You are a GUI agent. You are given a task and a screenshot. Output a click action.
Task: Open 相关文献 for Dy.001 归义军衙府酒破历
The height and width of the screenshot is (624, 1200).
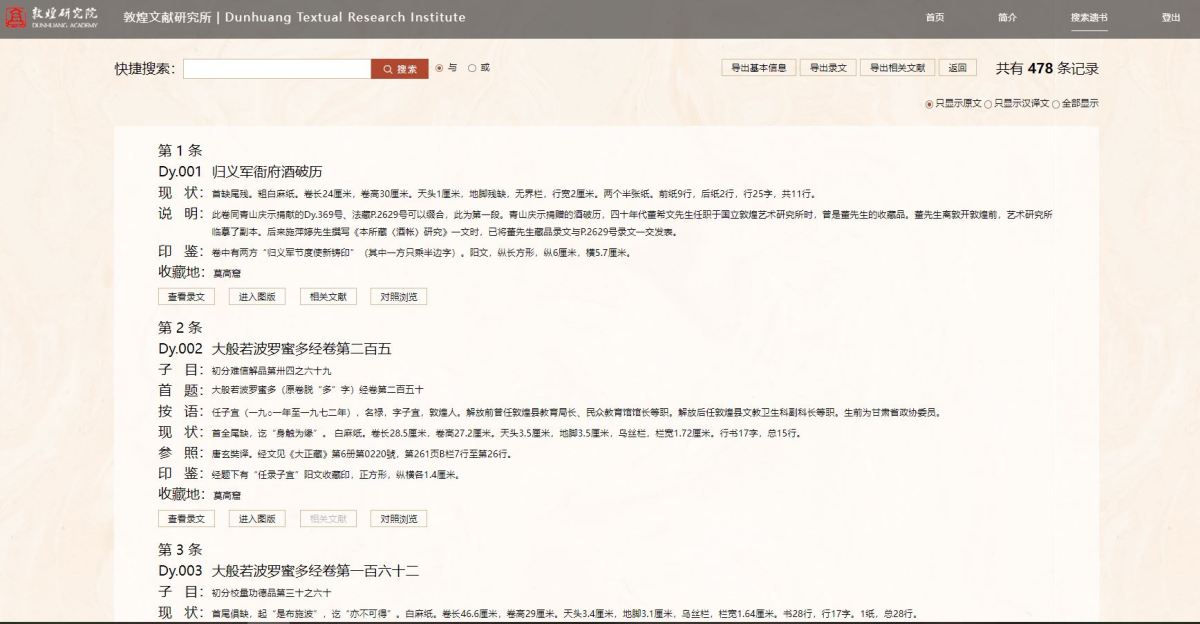pyautogui.click(x=328, y=297)
